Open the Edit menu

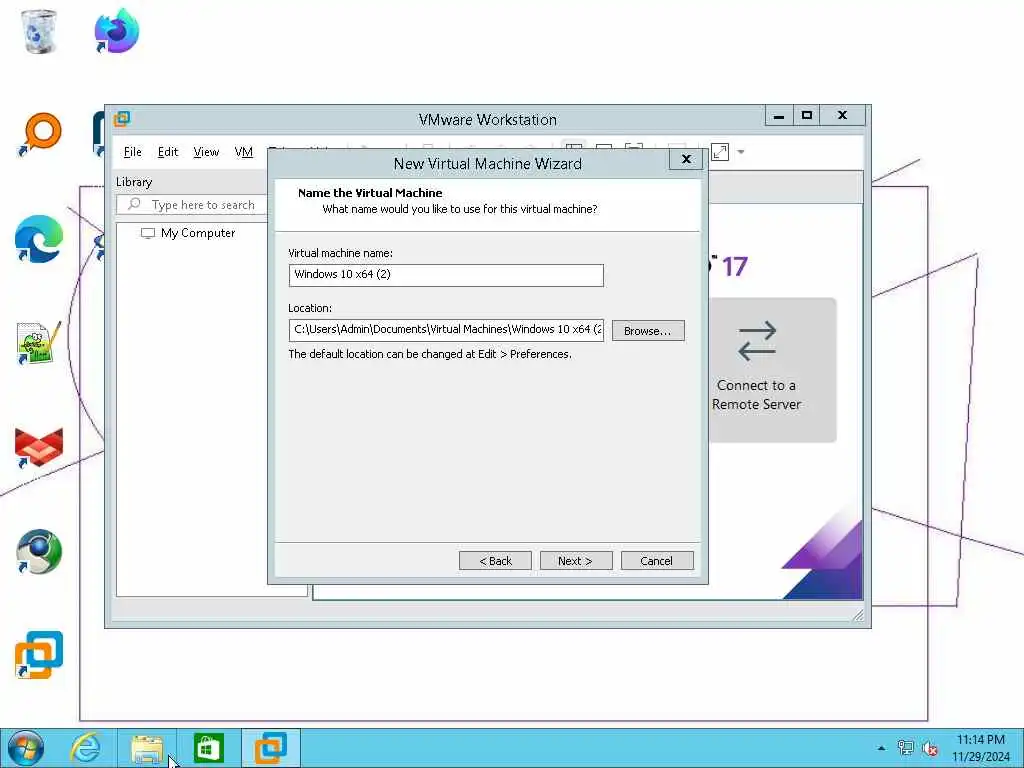click(x=168, y=152)
